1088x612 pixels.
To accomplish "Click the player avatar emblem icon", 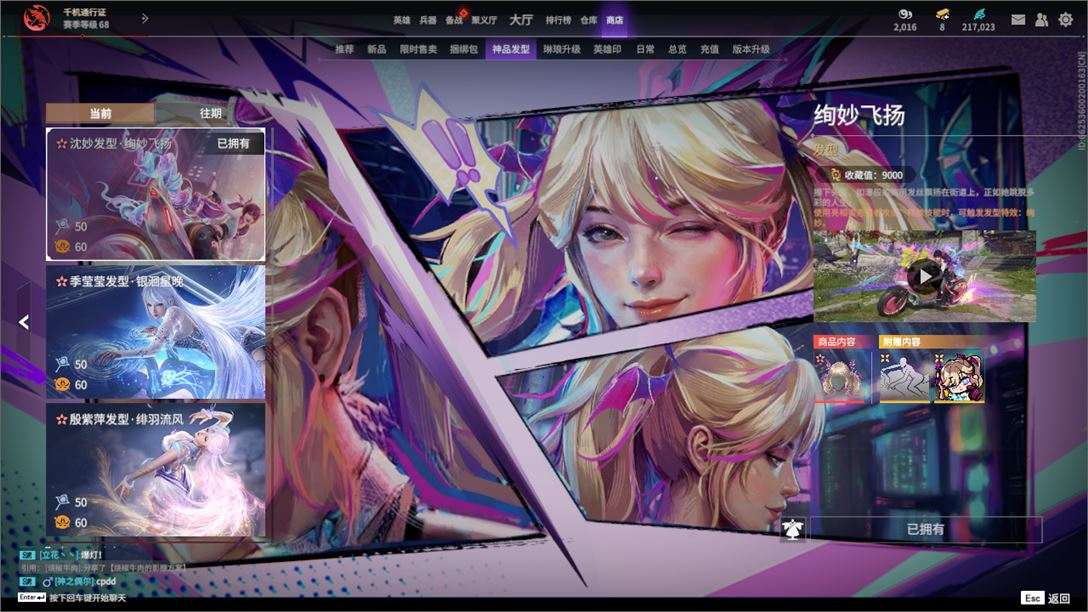I will point(37,18).
